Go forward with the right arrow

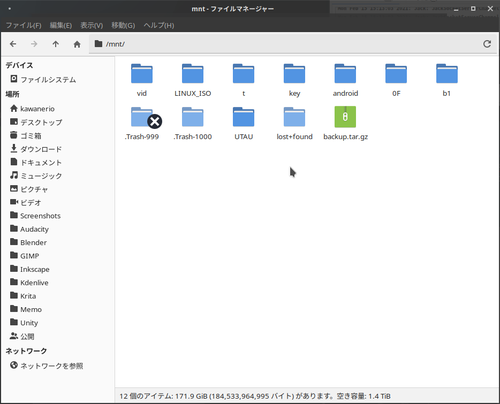coord(34,44)
